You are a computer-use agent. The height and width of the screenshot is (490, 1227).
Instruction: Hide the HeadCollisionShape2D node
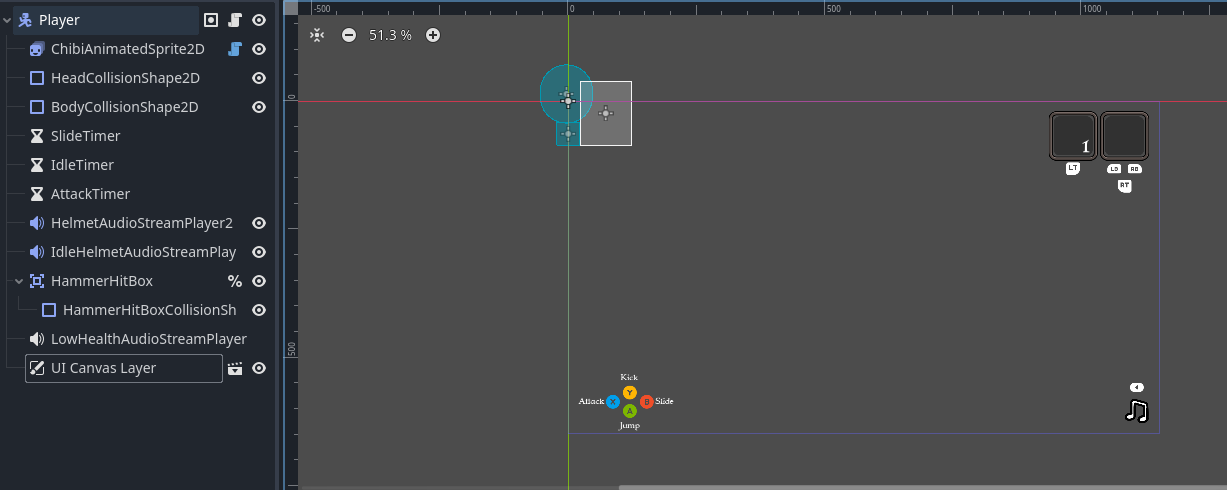coord(259,78)
